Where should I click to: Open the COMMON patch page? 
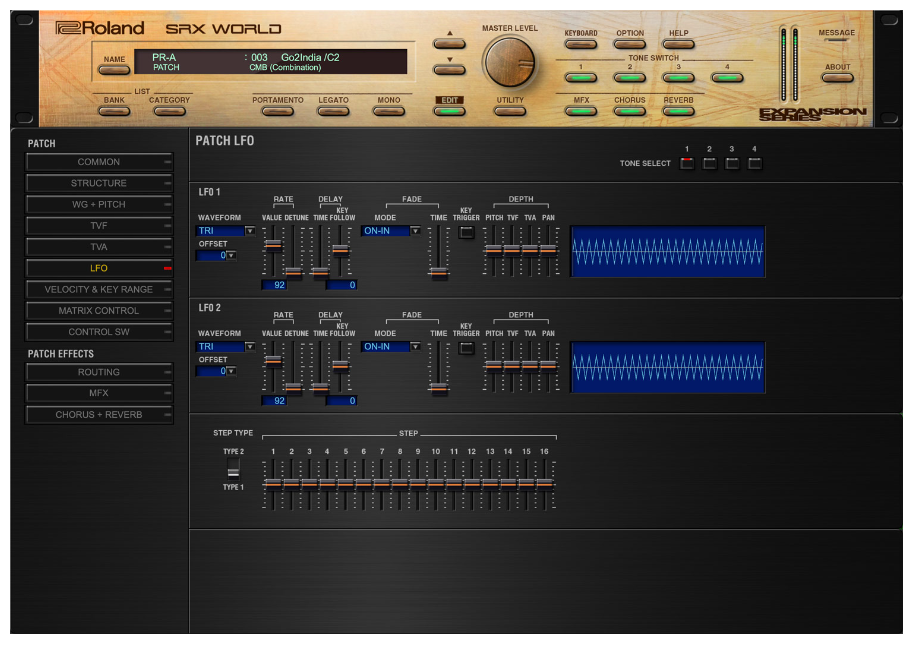tap(99, 162)
